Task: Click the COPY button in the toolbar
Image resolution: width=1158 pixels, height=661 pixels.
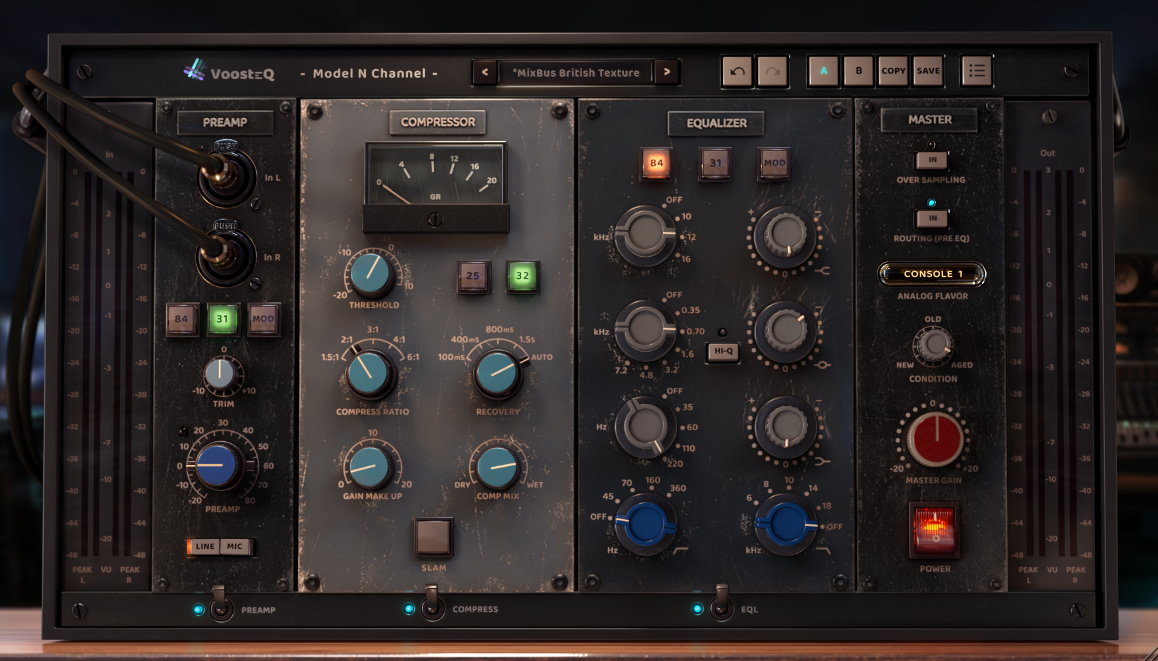Action: (892, 70)
